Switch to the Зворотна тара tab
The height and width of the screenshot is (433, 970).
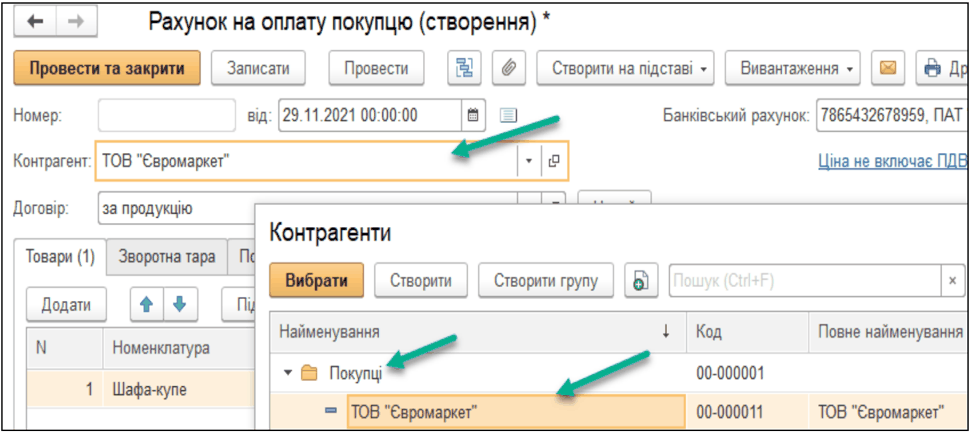tap(166, 257)
